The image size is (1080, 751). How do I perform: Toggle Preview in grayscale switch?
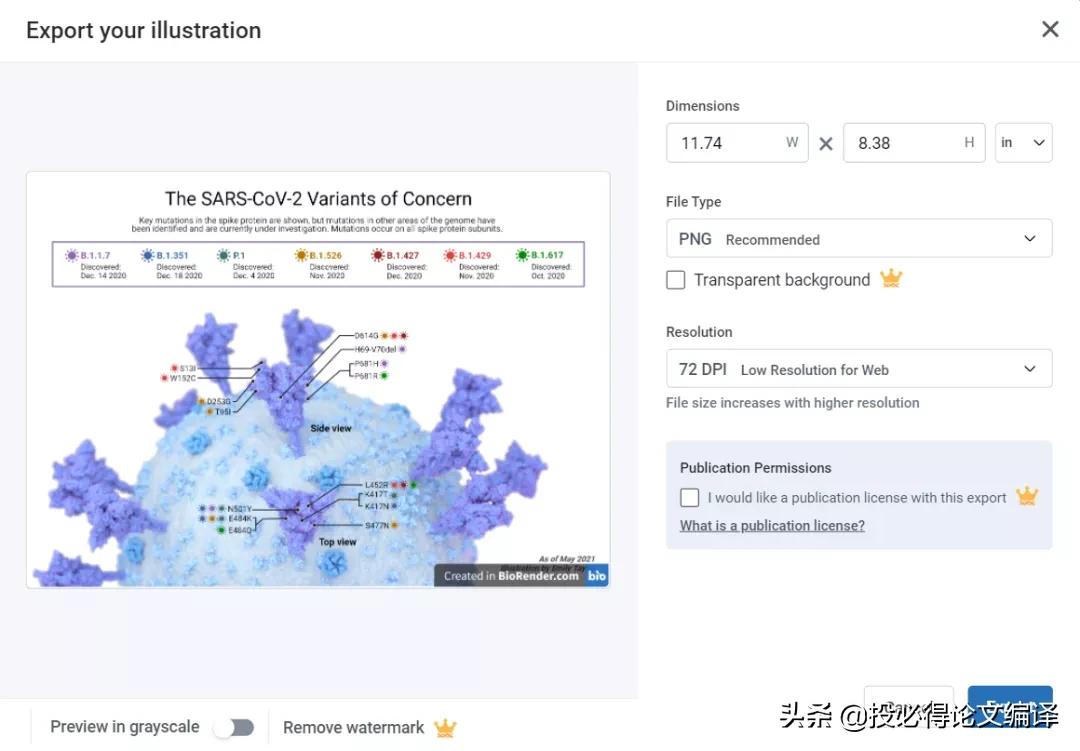pyautogui.click(x=234, y=727)
